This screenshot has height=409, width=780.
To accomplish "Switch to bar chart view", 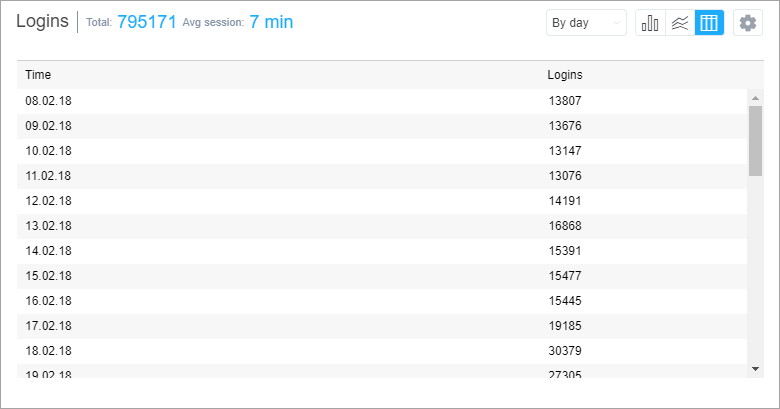I will pyautogui.click(x=650, y=23).
